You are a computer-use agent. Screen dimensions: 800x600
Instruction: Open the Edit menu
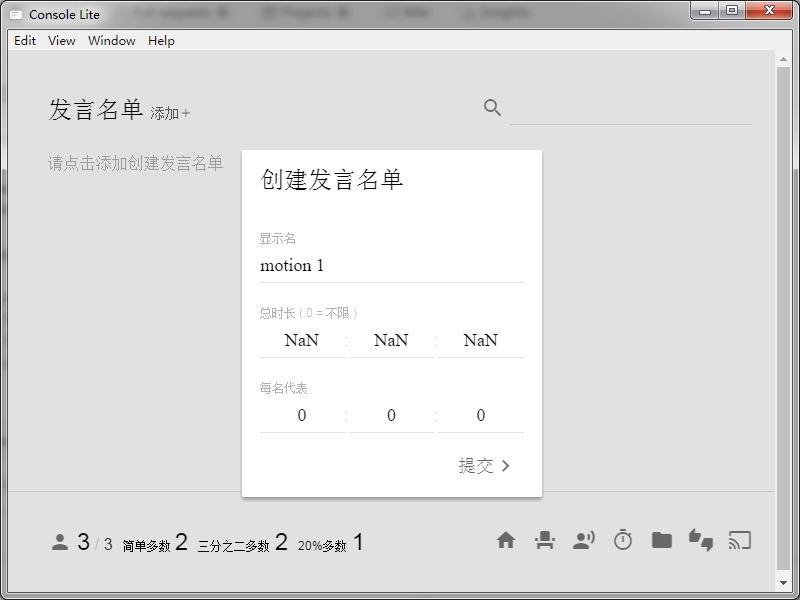(24, 41)
